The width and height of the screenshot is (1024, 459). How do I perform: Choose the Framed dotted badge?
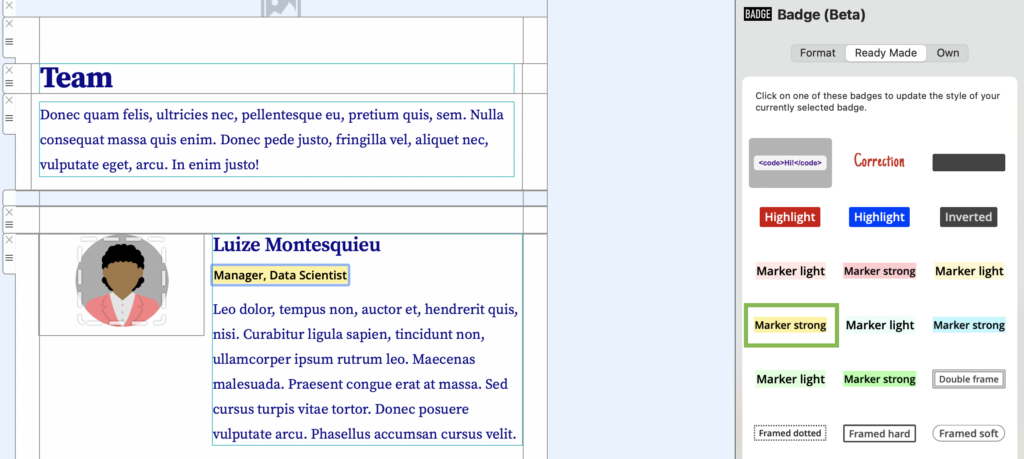790,433
